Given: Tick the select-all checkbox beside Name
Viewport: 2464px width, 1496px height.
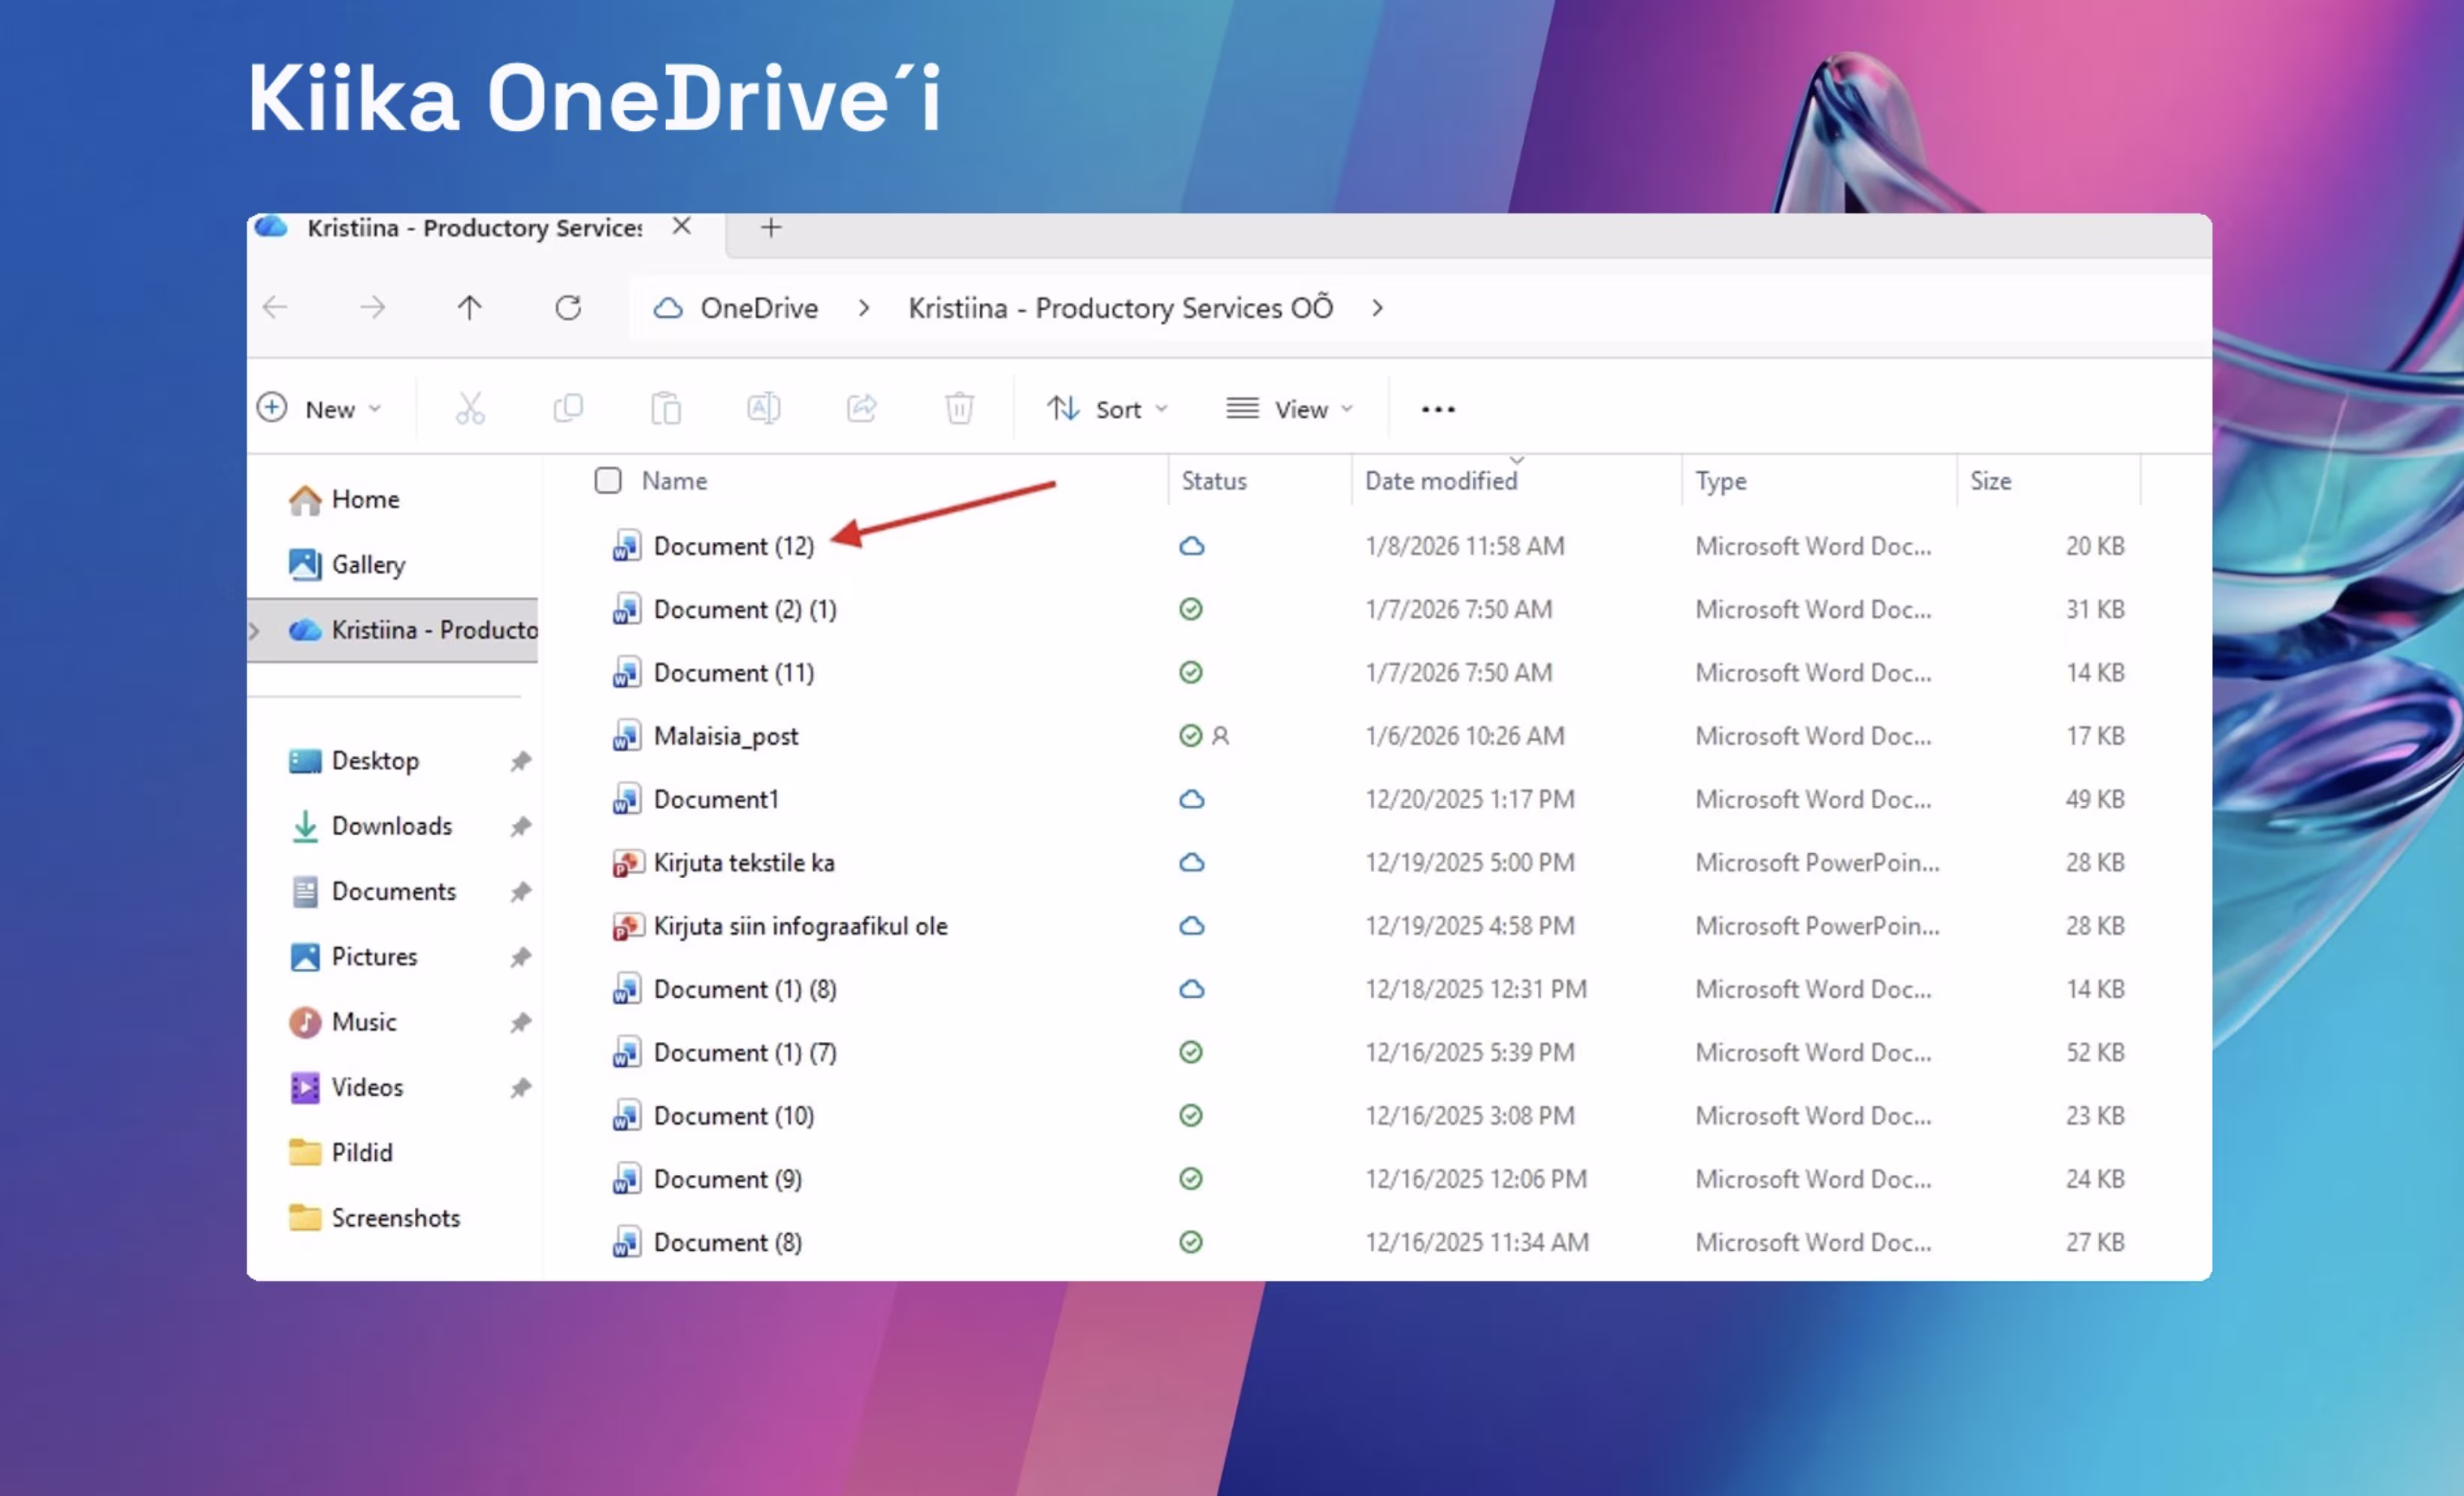Looking at the screenshot, I should (x=608, y=481).
